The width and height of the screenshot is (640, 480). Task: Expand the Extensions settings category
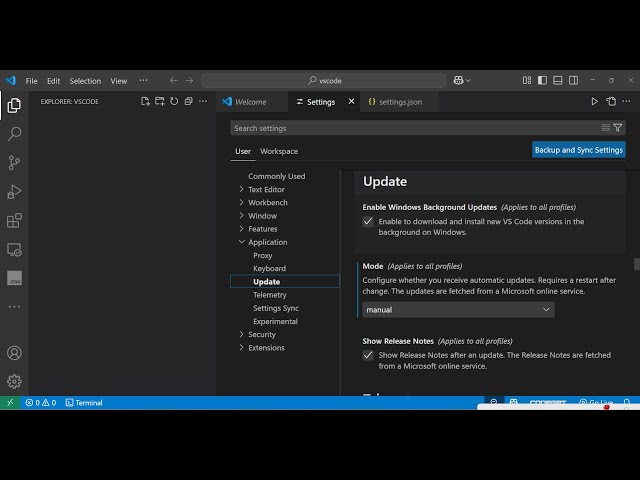click(241, 348)
